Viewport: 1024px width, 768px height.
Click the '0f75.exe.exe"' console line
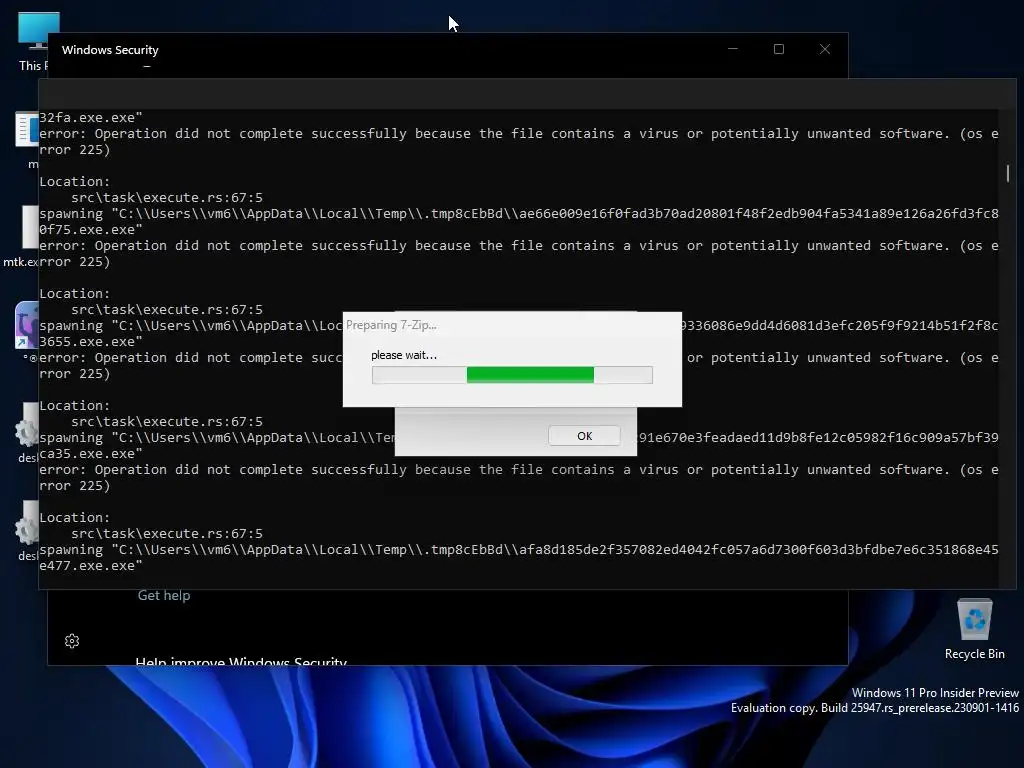tap(91, 229)
